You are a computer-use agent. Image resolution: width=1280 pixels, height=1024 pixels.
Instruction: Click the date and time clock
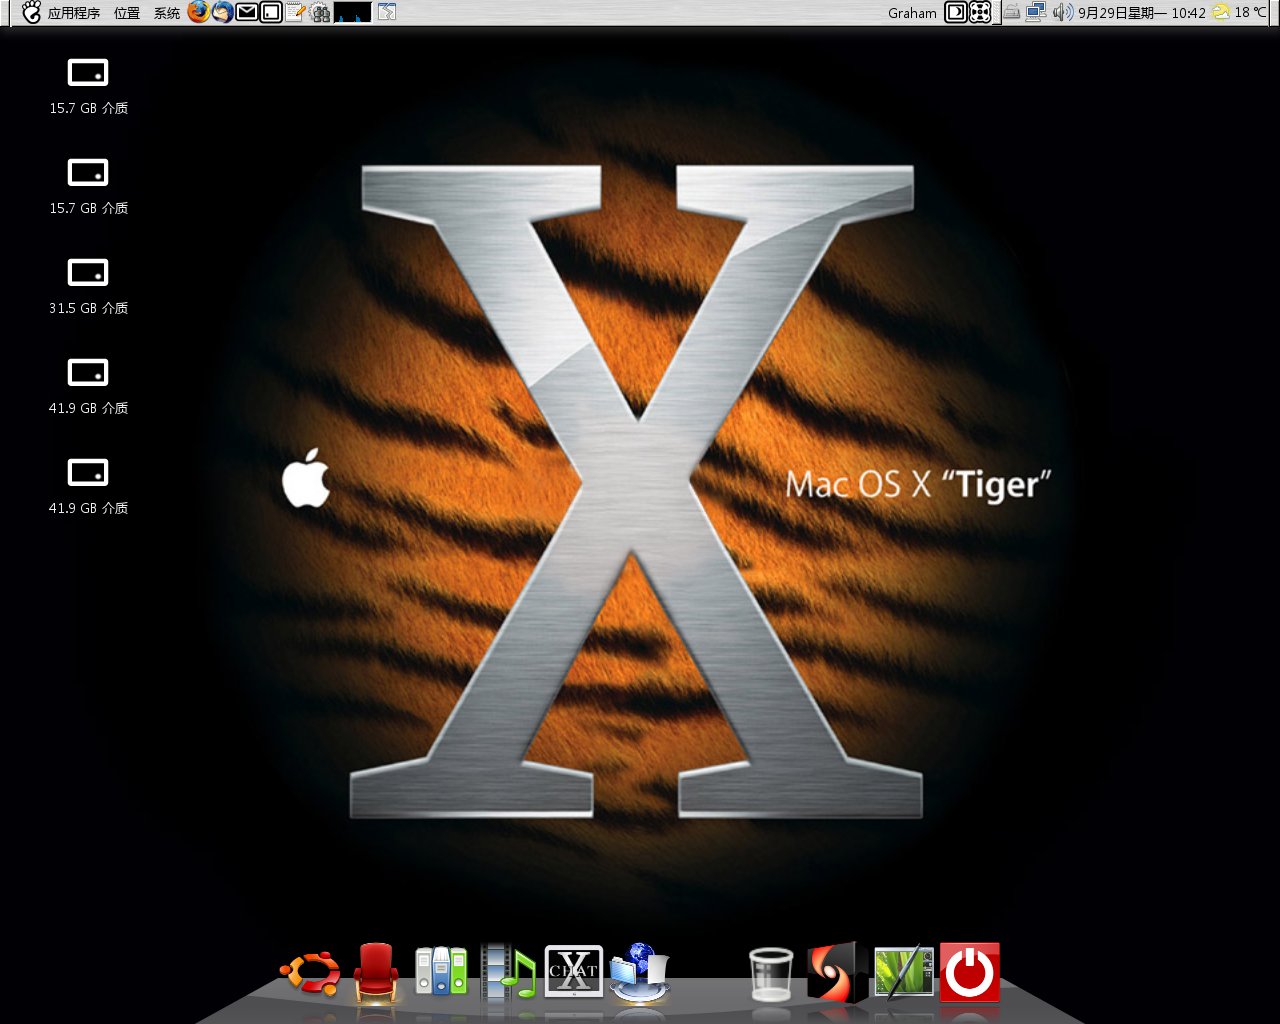(1142, 13)
